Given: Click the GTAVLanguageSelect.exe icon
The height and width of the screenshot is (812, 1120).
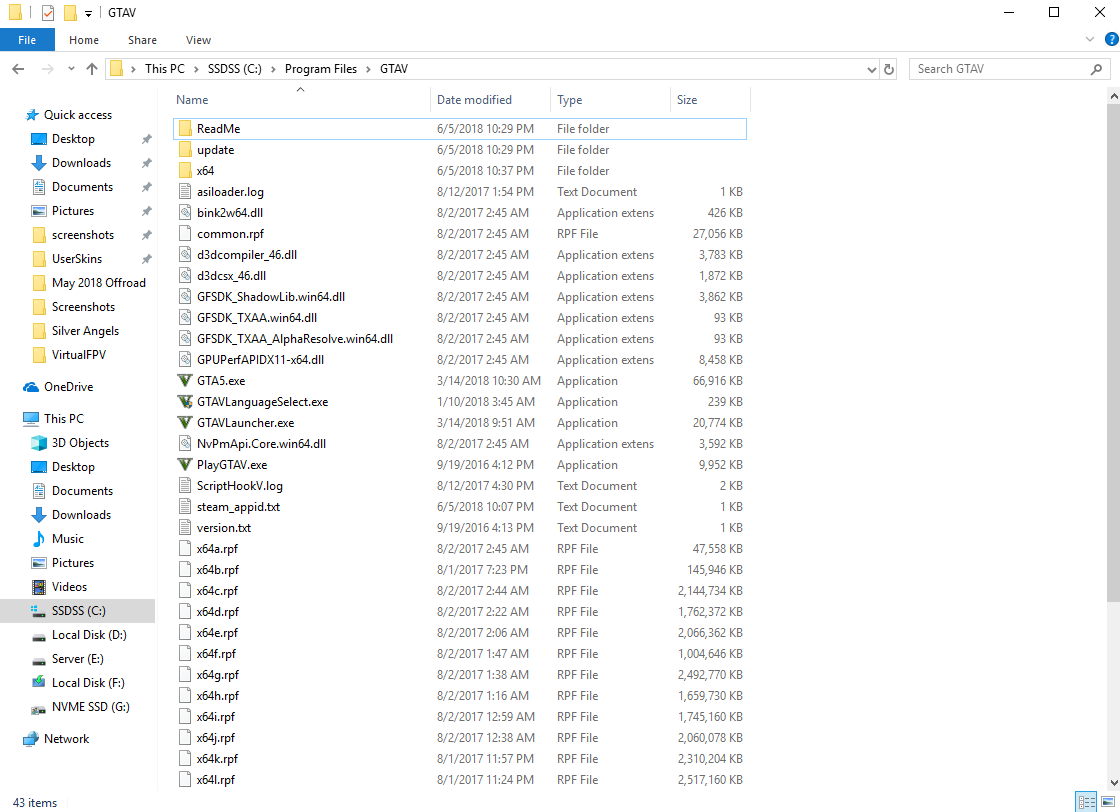Looking at the screenshot, I should [x=185, y=402].
